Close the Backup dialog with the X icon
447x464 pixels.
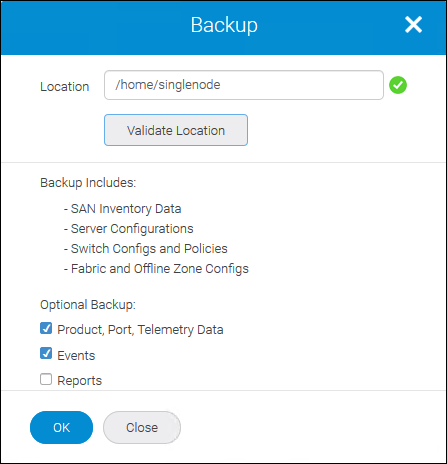click(x=413, y=25)
